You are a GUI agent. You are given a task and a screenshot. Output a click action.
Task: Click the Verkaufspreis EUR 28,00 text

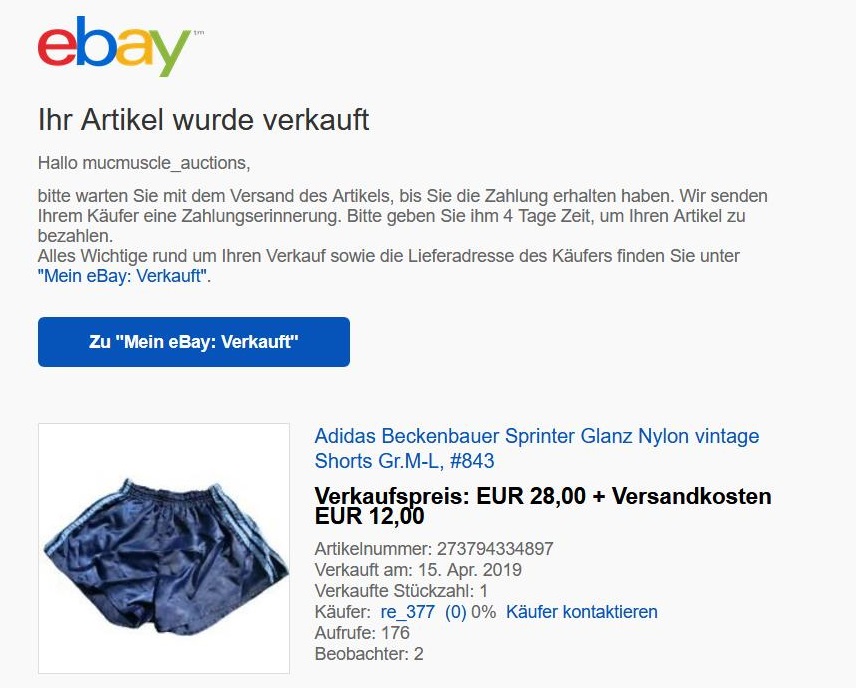[x=450, y=496]
